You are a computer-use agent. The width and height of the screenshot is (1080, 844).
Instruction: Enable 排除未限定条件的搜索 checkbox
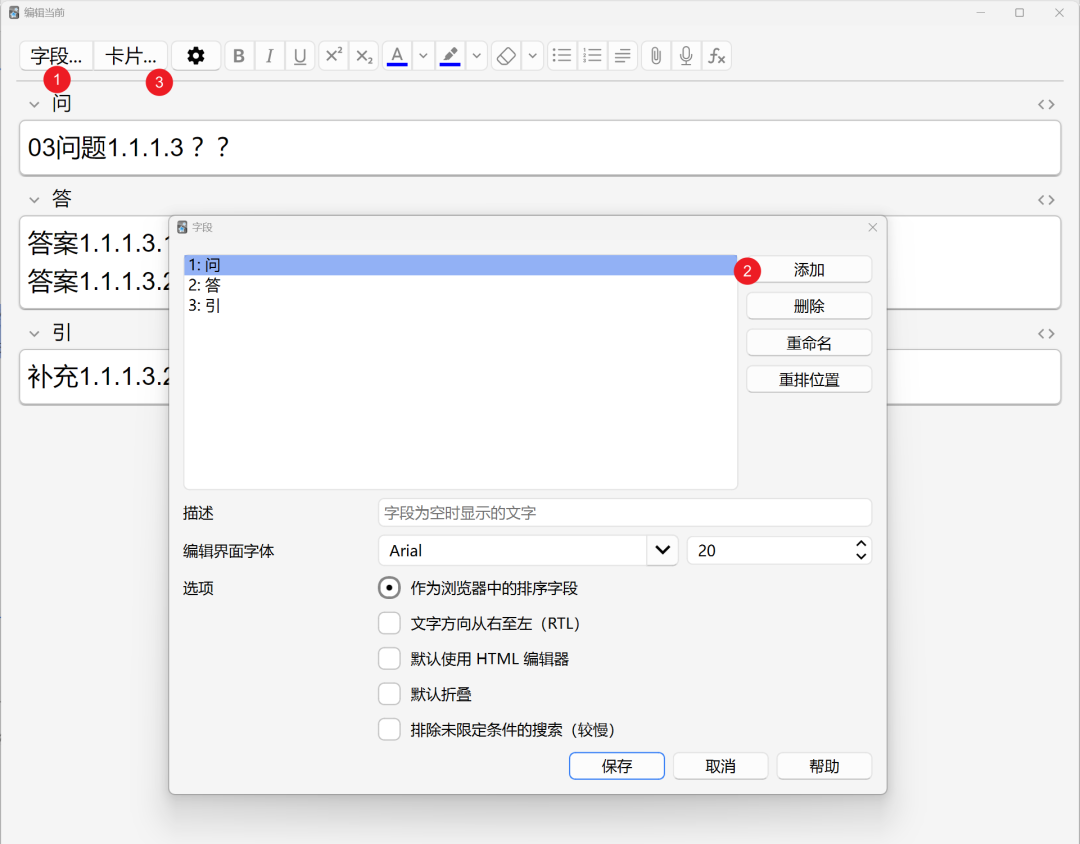pyautogui.click(x=389, y=729)
